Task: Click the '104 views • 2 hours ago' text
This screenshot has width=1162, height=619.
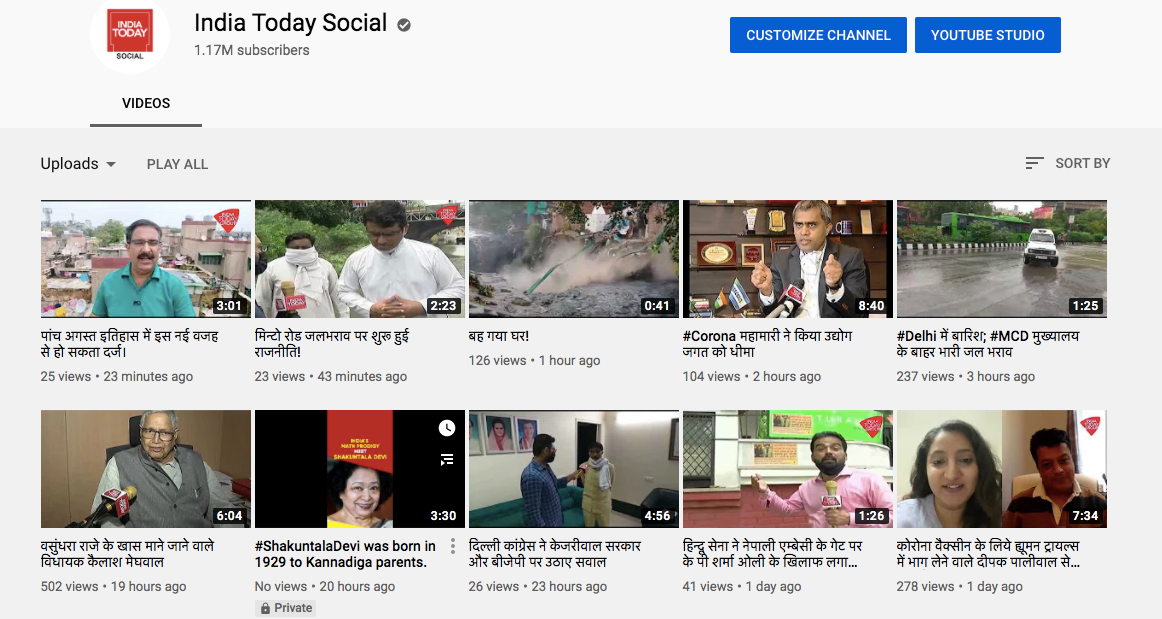Action: pos(752,377)
